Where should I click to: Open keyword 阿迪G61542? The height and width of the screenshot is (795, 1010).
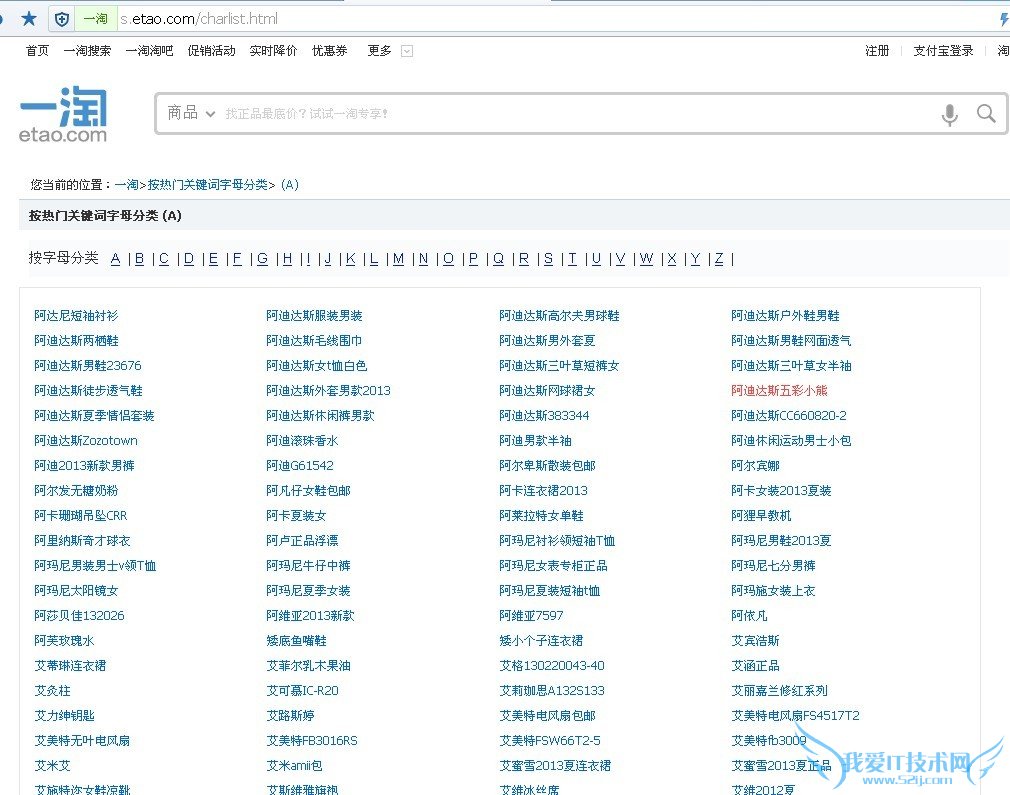pos(300,465)
